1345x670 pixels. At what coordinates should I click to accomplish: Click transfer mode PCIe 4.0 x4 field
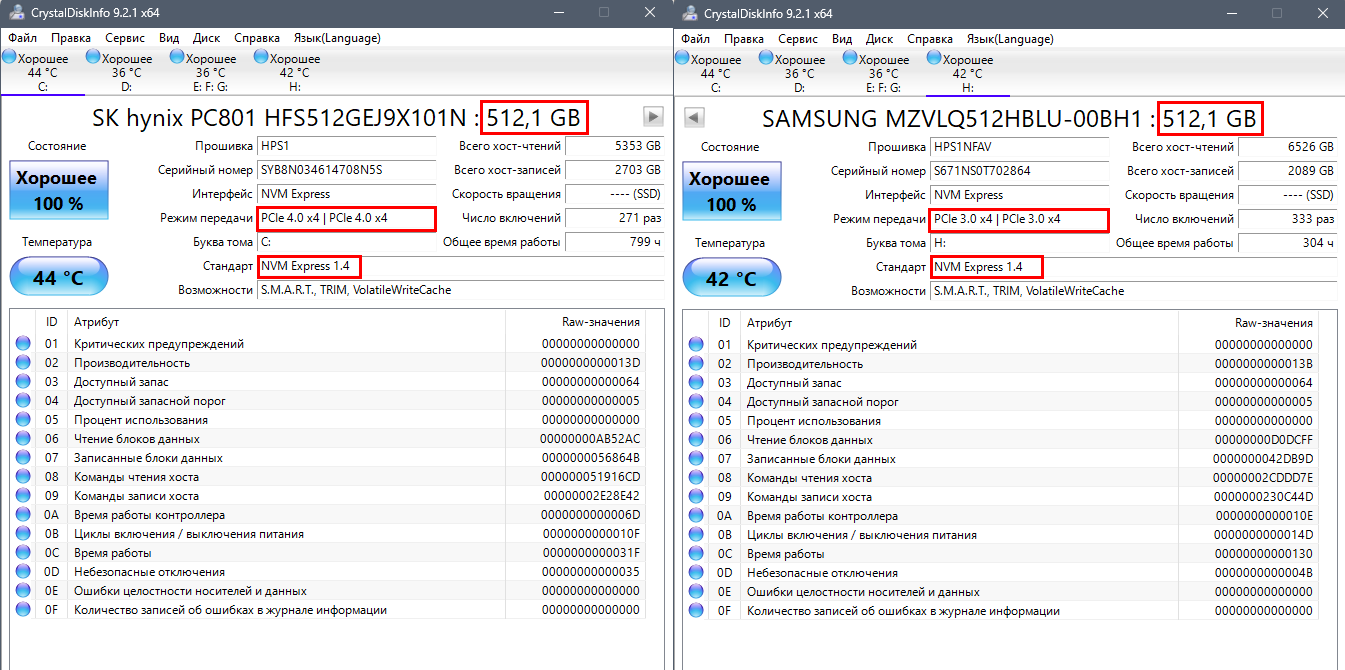point(347,218)
